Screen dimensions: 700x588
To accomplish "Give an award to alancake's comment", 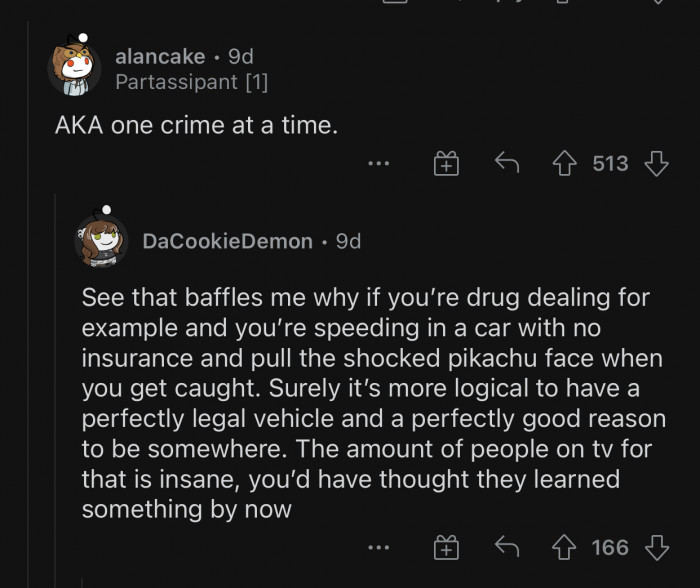I will (445, 164).
